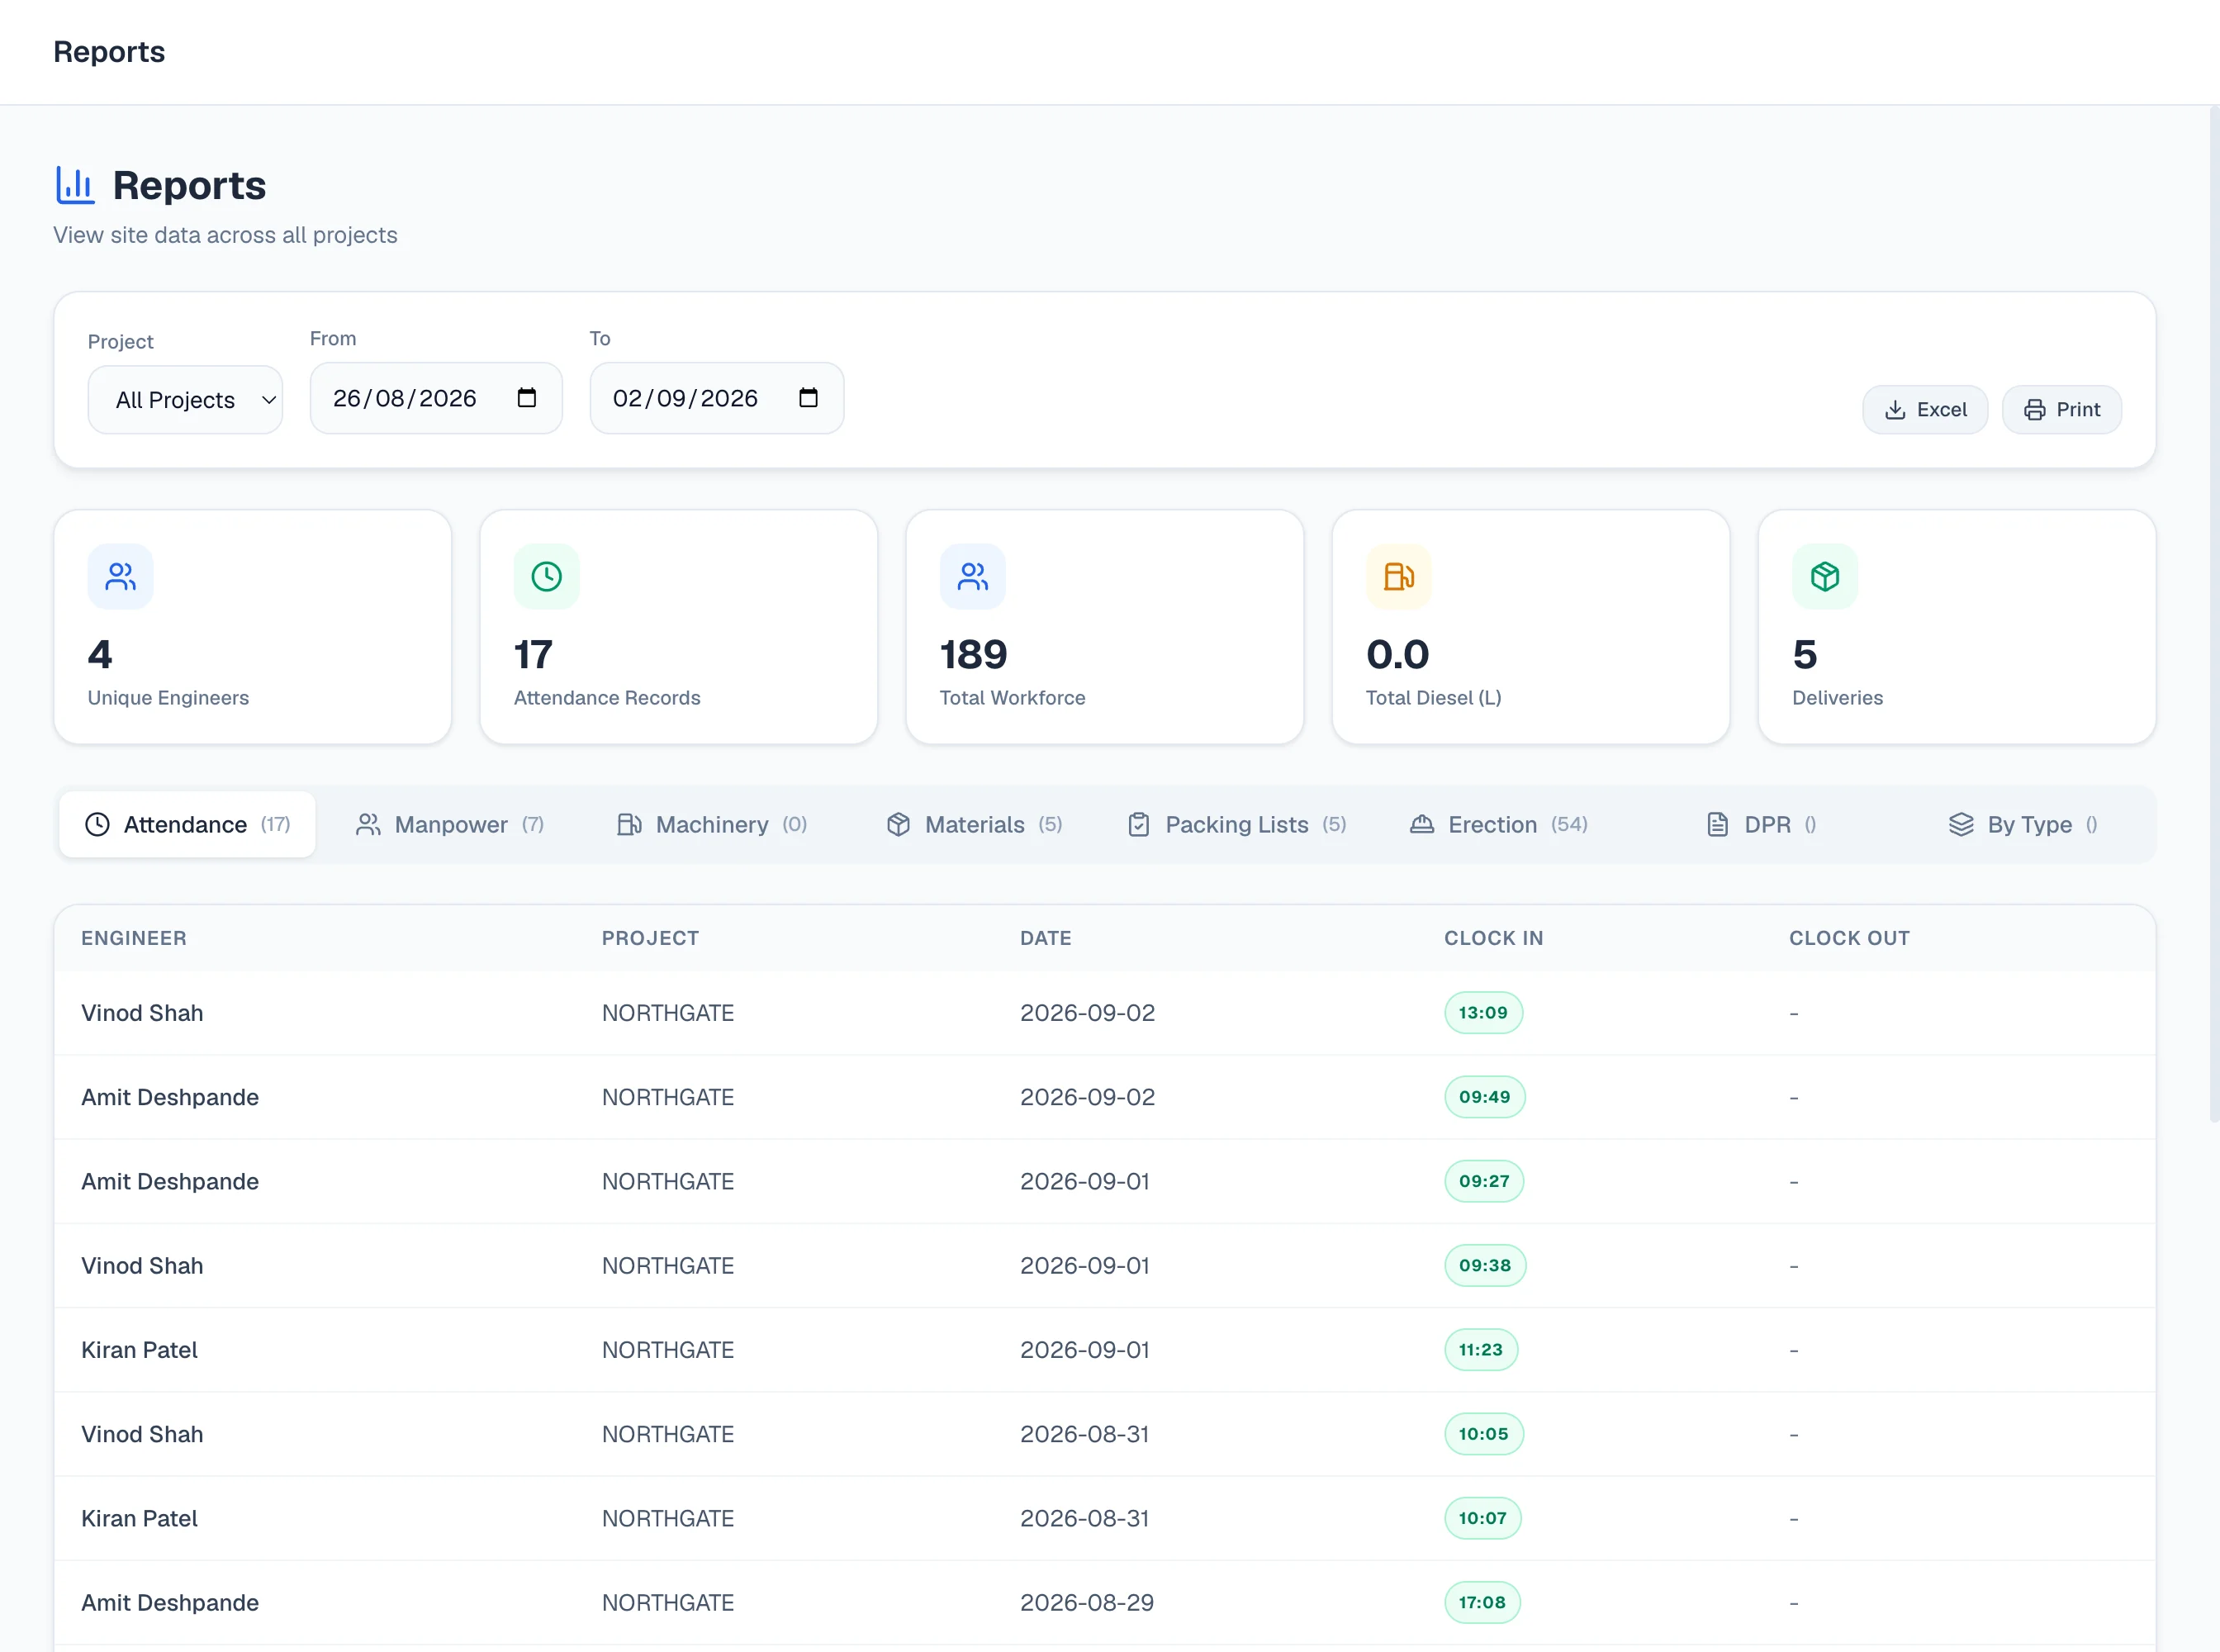Click the 10:05 clock-in badge
This screenshot has height=1652, width=2220.
pyautogui.click(x=1483, y=1434)
